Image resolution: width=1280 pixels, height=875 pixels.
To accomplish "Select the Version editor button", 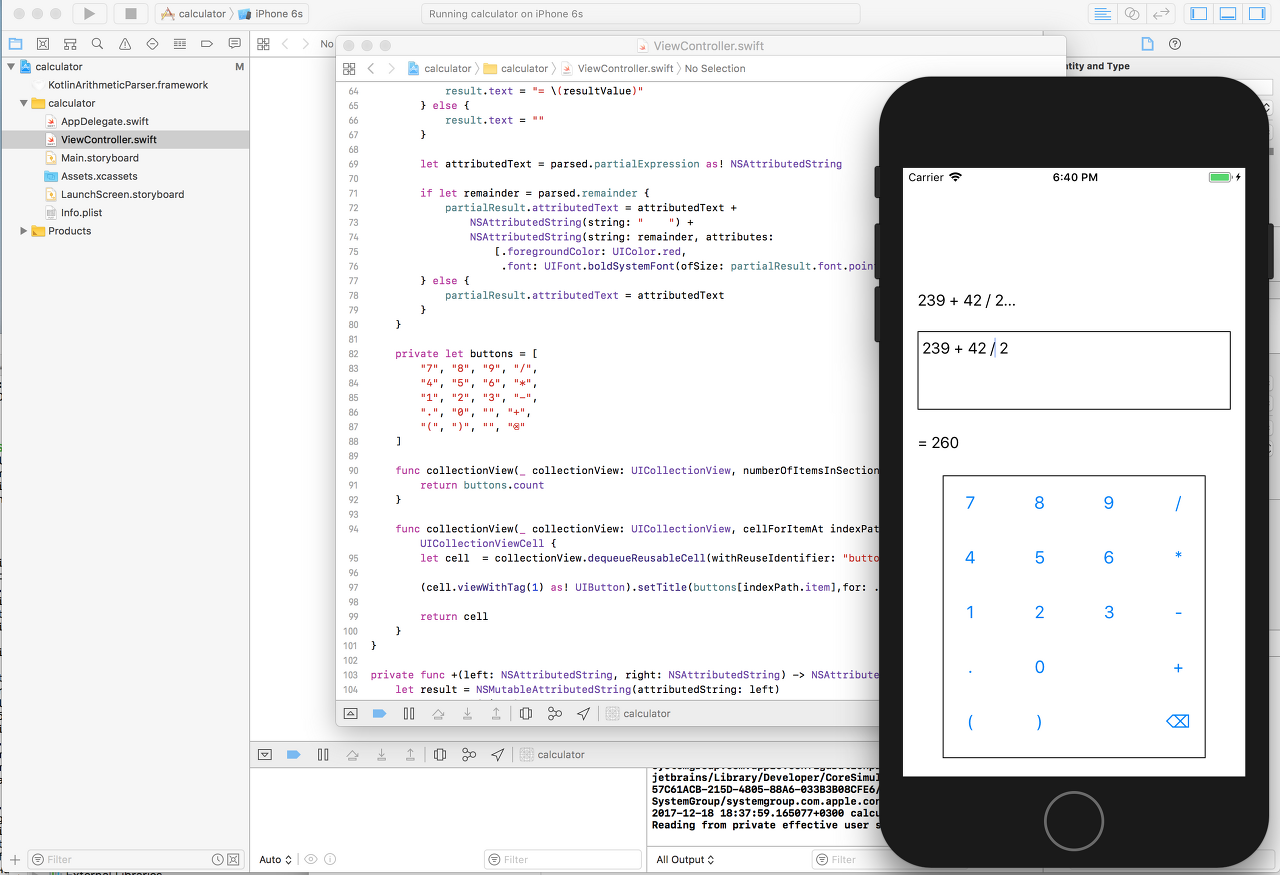I will [1161, 14].
